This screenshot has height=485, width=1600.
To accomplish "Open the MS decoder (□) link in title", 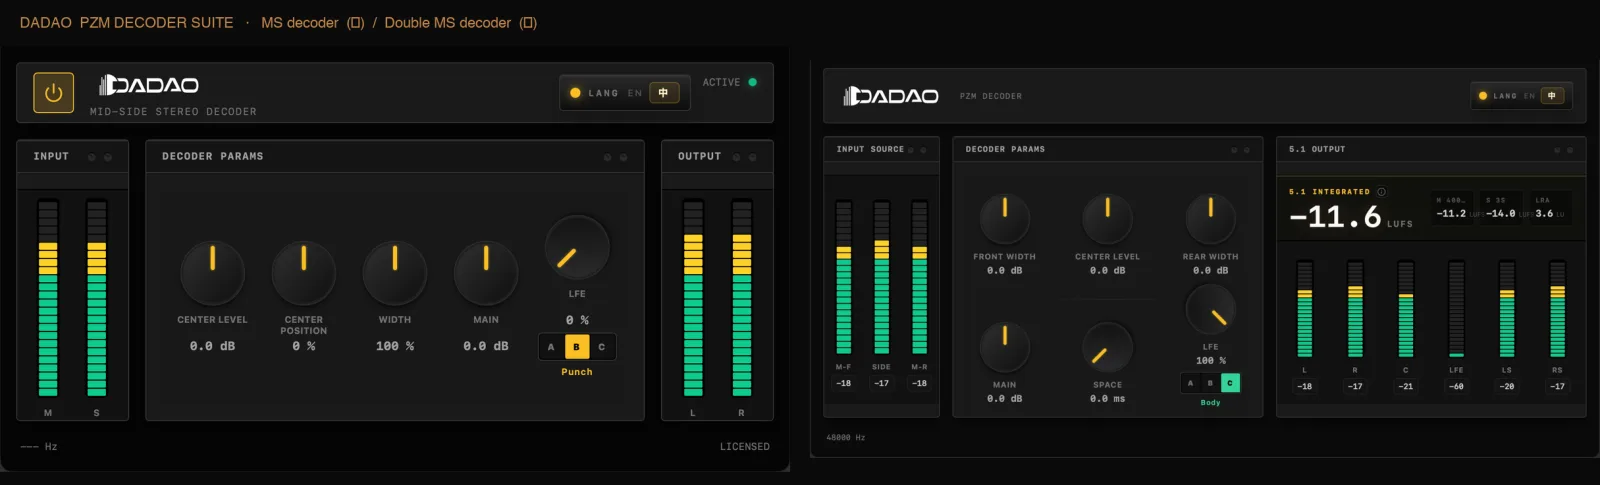I will point(313,22).
